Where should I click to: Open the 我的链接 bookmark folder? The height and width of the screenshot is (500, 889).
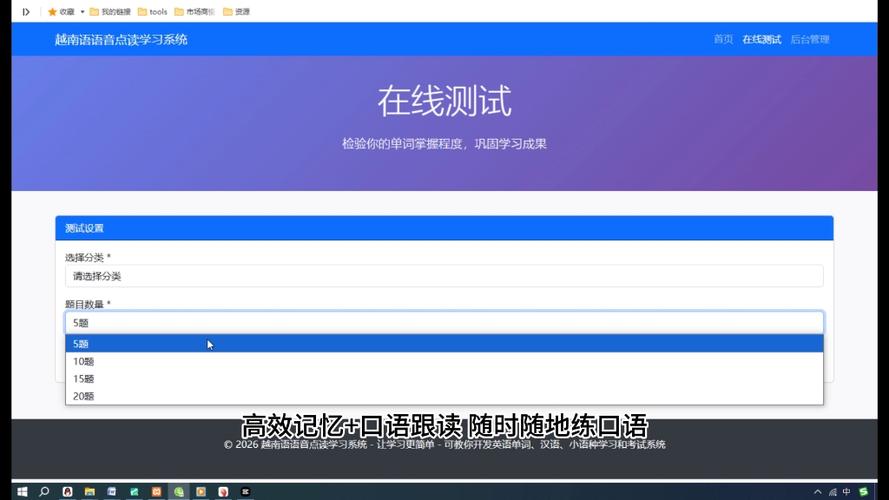111,11
